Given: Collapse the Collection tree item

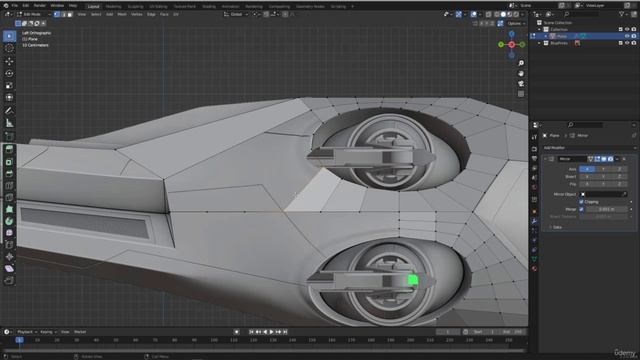Looking at the screenshot, I should point(539,29).
